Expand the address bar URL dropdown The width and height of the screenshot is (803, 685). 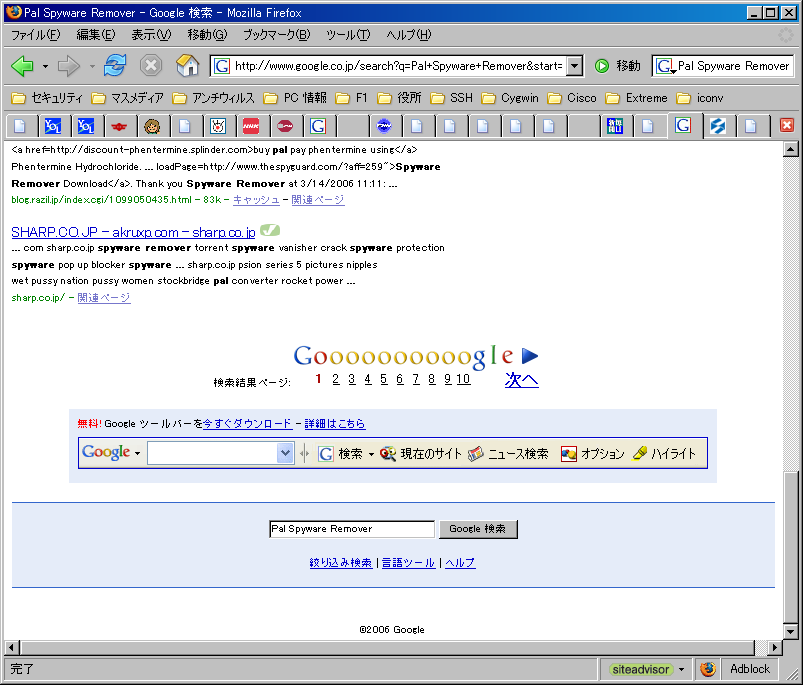click(575, 66)
